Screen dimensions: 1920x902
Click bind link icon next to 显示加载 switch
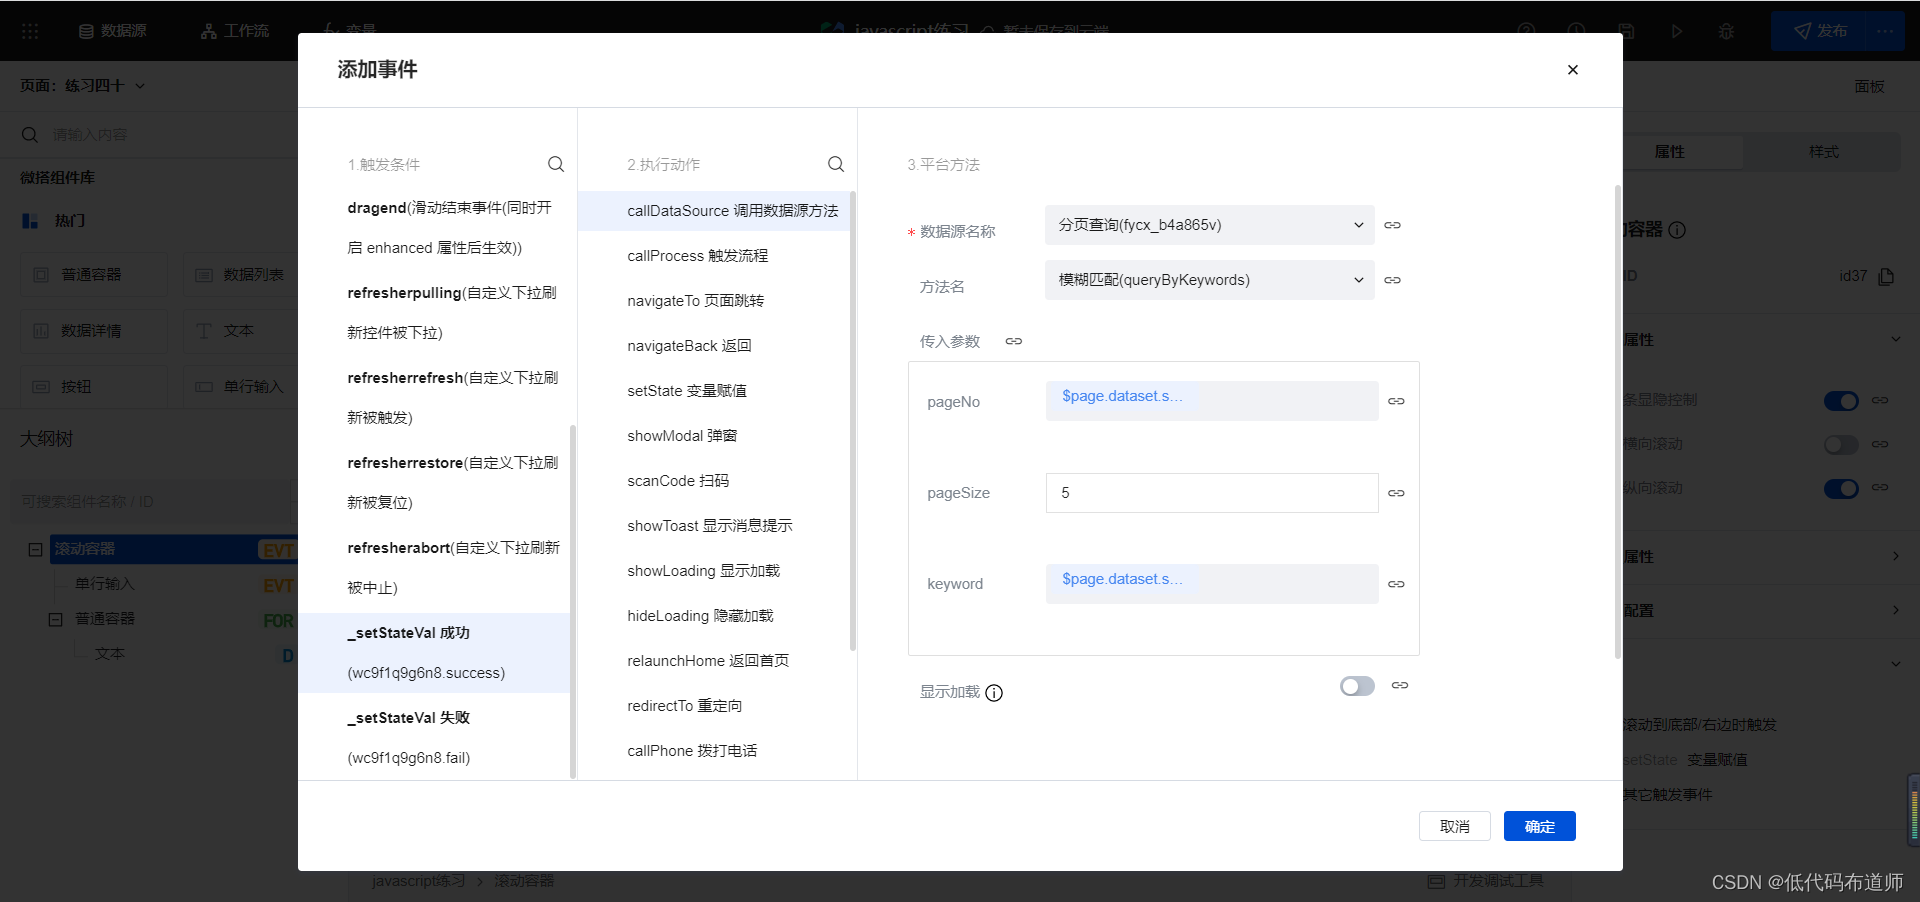pyautogui.click(x=1400, y=685)
